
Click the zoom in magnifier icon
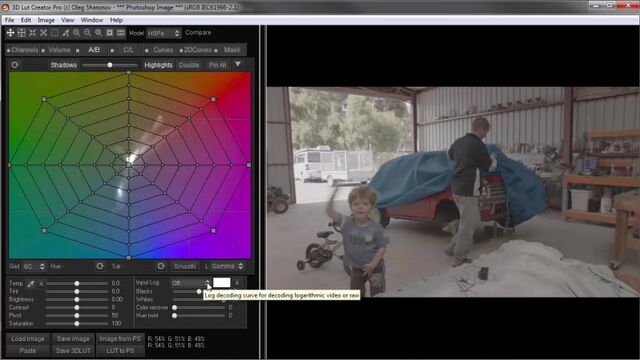point(76,33)
